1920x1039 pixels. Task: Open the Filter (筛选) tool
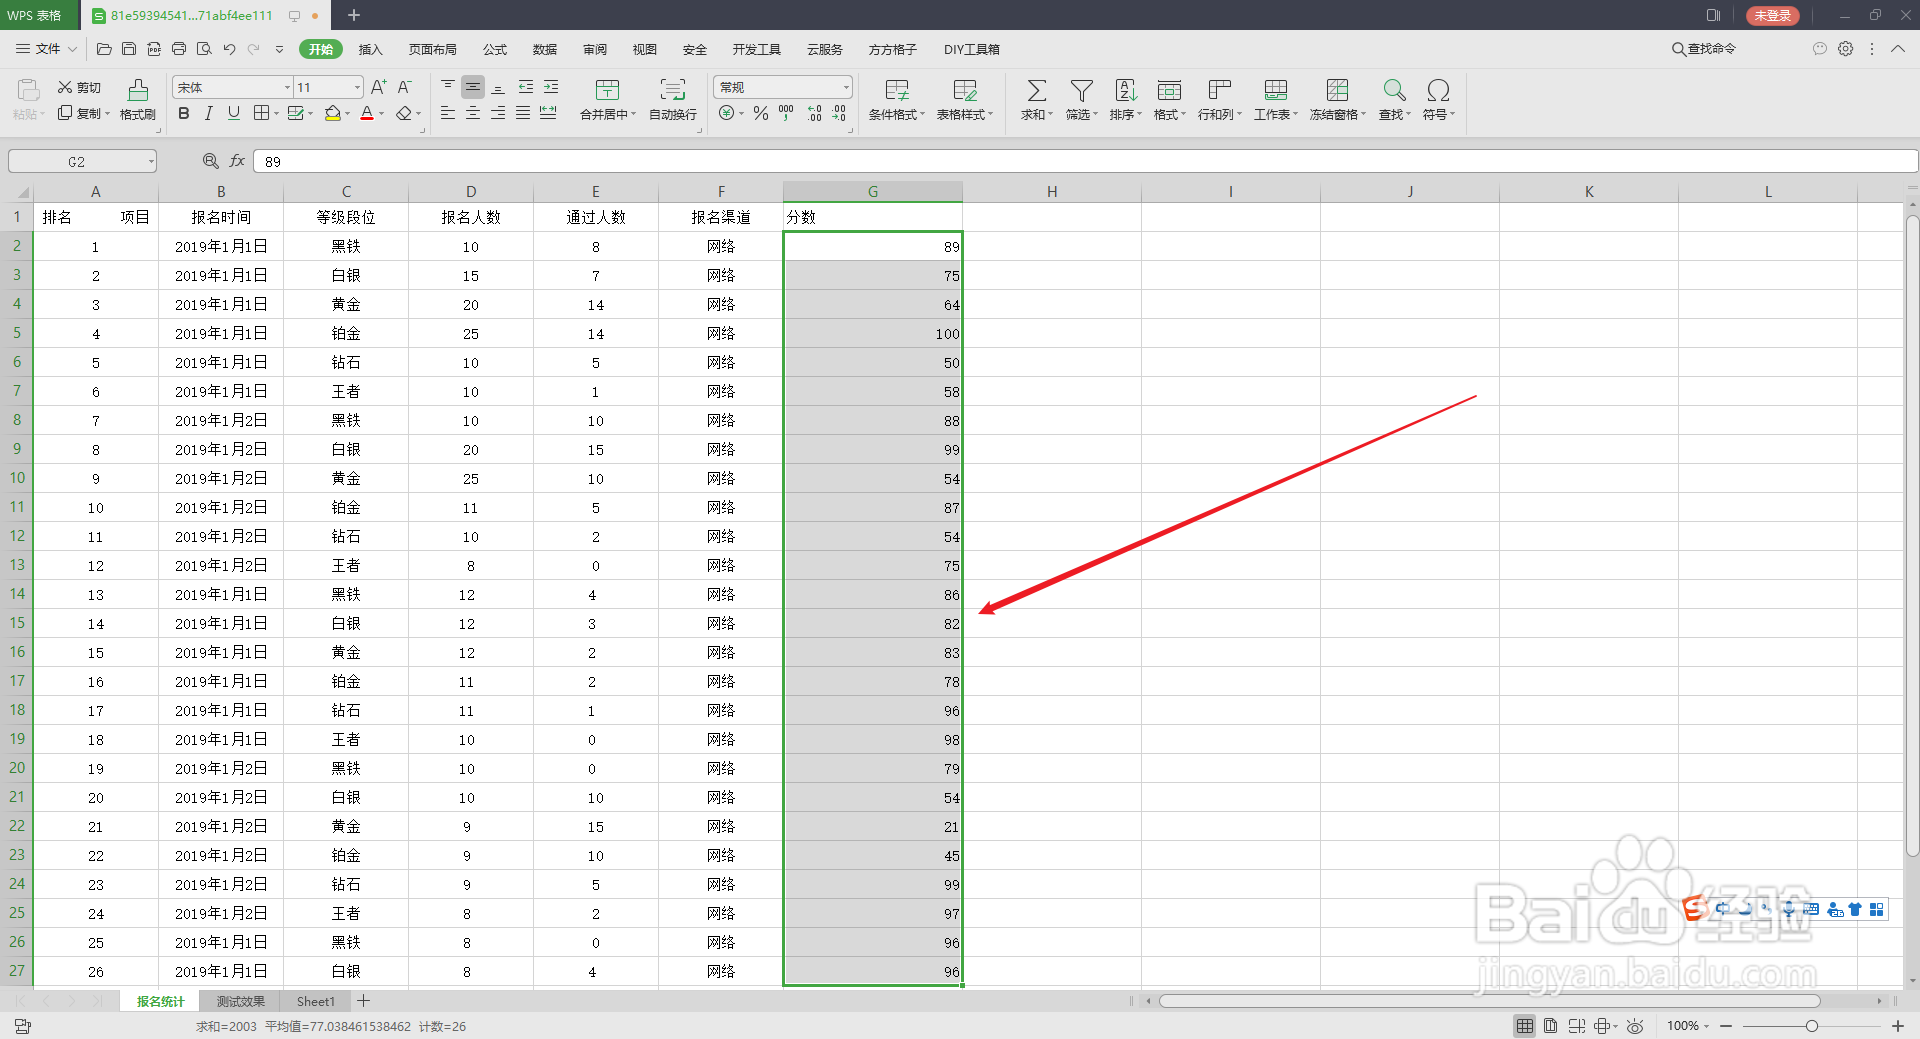point(1081,100)
